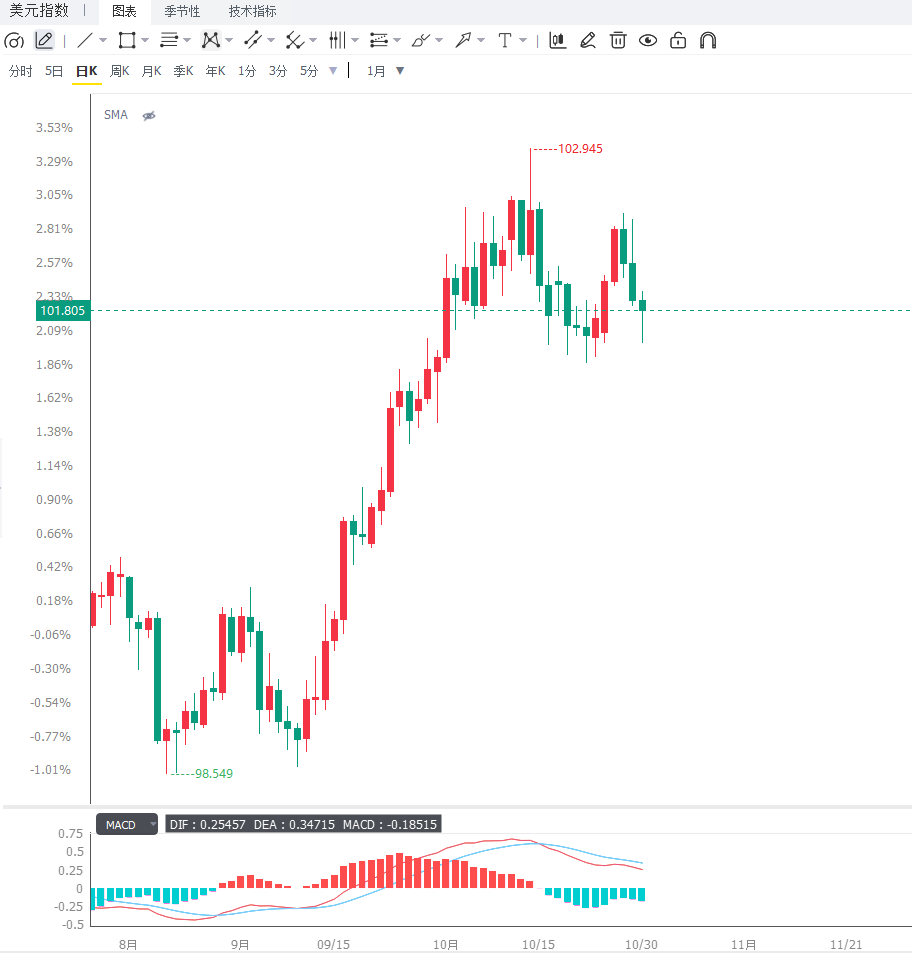Select the 季K quarterly timeframe
The width and height of the screenshot is (912, 958).
(183, 71)
